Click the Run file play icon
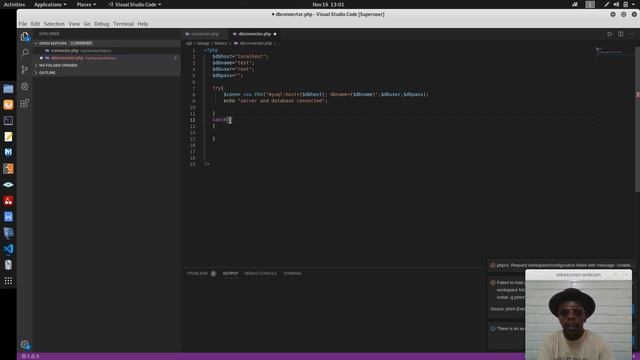This screenshot has height=360, width=640. pyautogui.click(x=609, y=34)
